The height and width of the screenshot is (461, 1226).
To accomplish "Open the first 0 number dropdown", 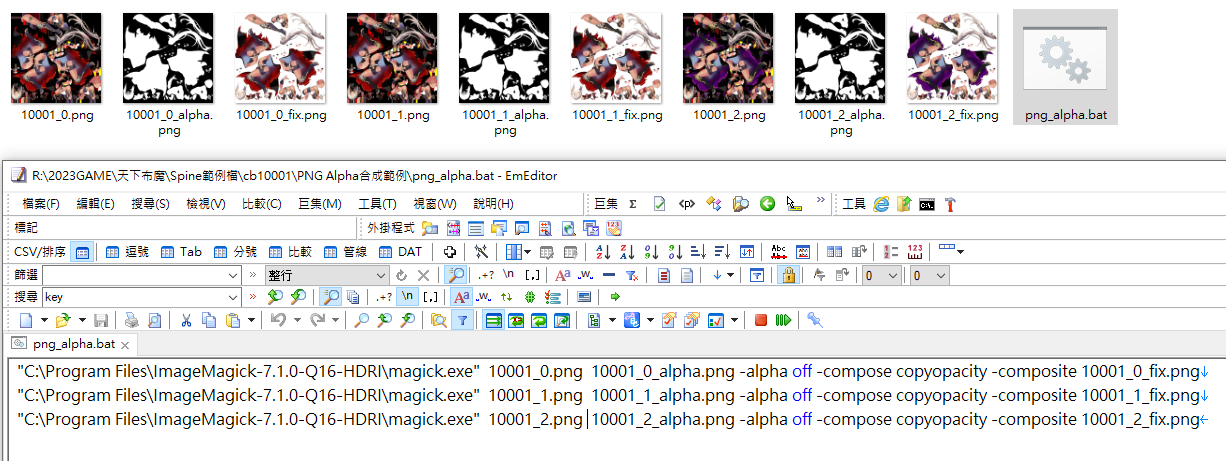I will (894, 275).
